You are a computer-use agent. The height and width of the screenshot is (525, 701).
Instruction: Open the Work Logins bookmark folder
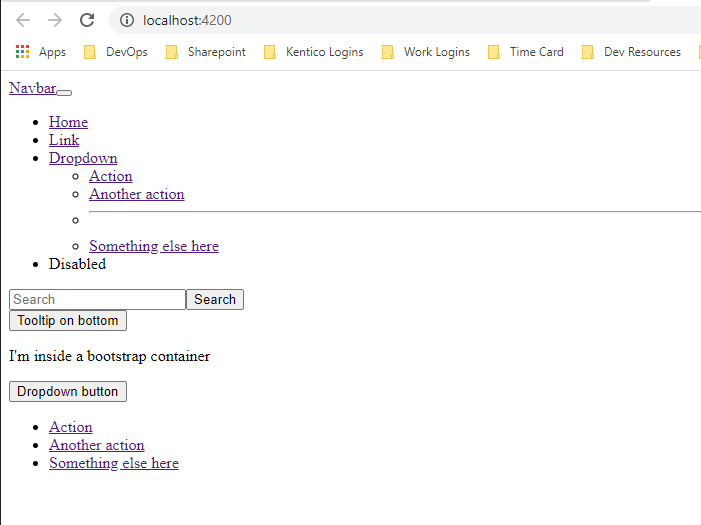pyautogui.click(x=426, y=52)
